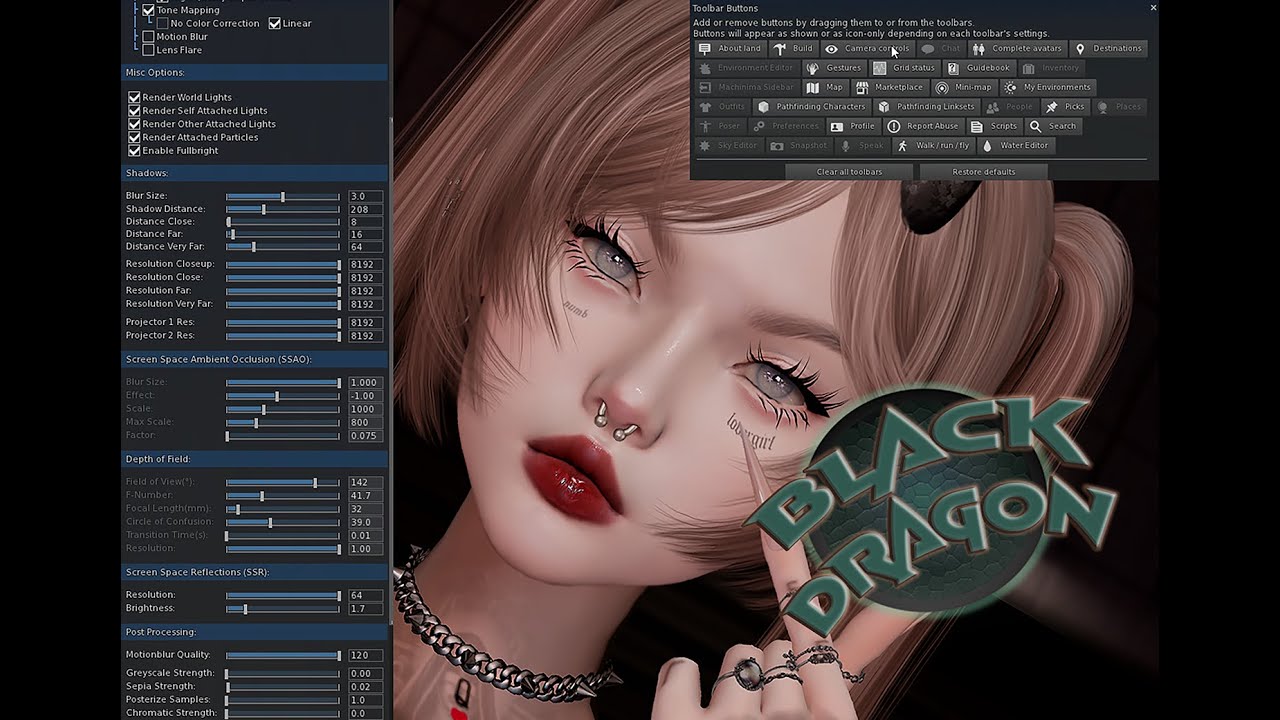Image resolution: width=1280 pixels, height=720 pixels.
Task: Click the Post Processing section header
Action: tap(254, 632)
